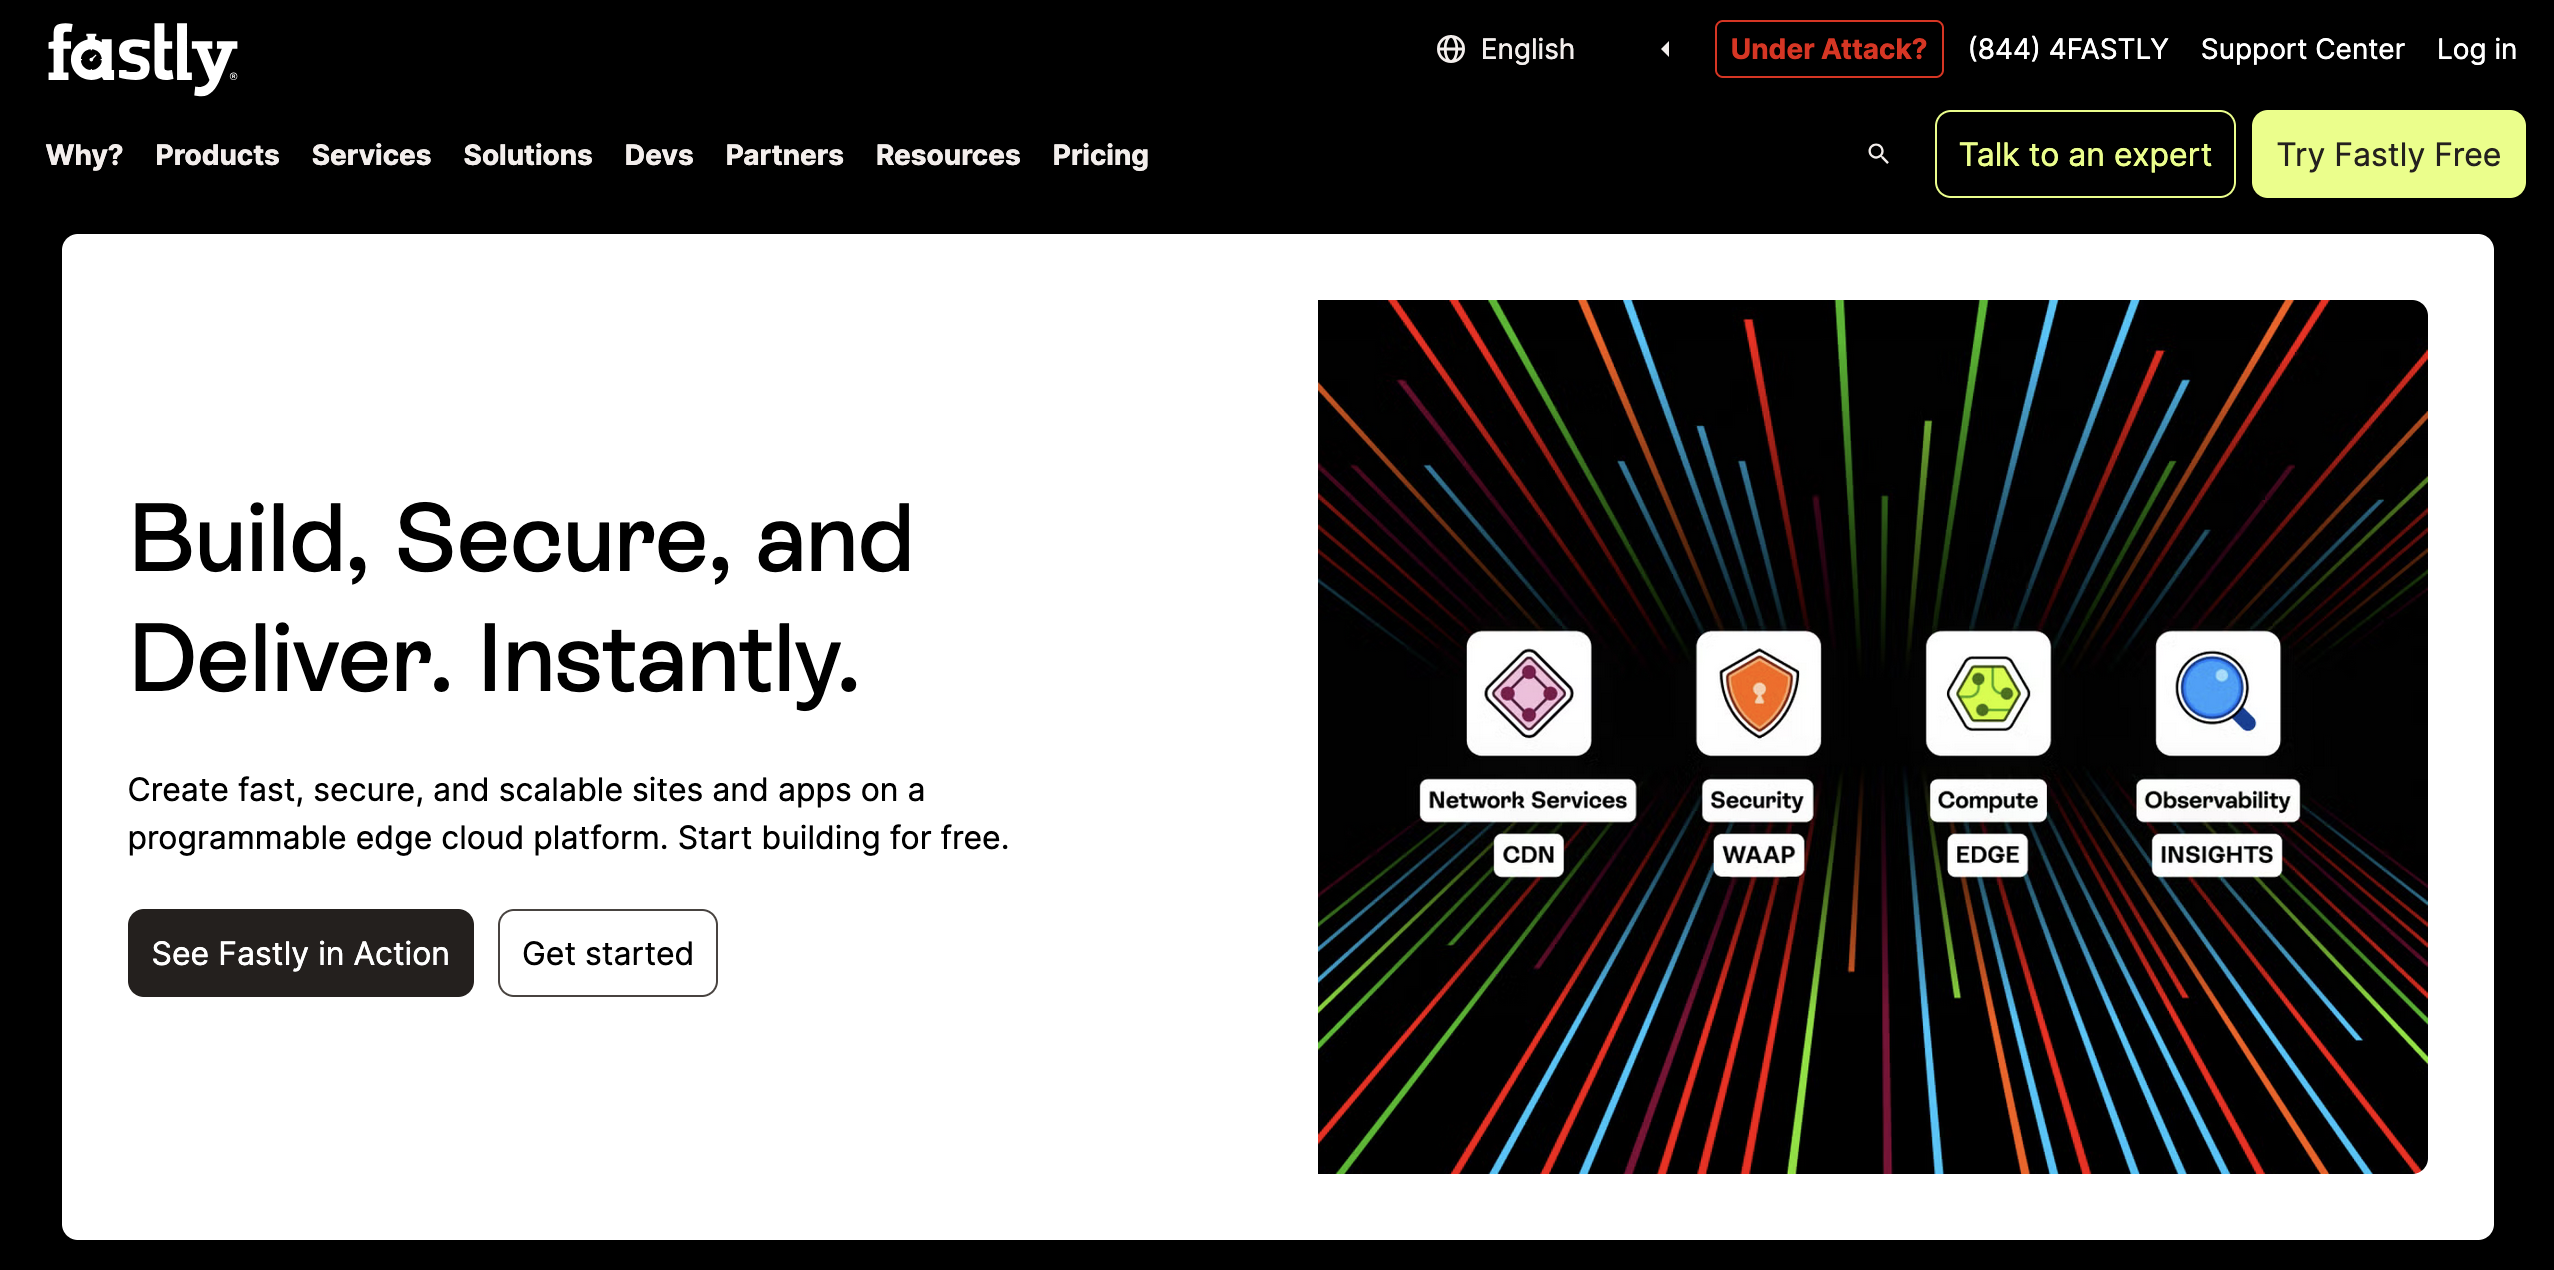2554x1270 pixels.
Task: Click the 'Create fast, secure, and scalable' description
Action: (568, 814)
